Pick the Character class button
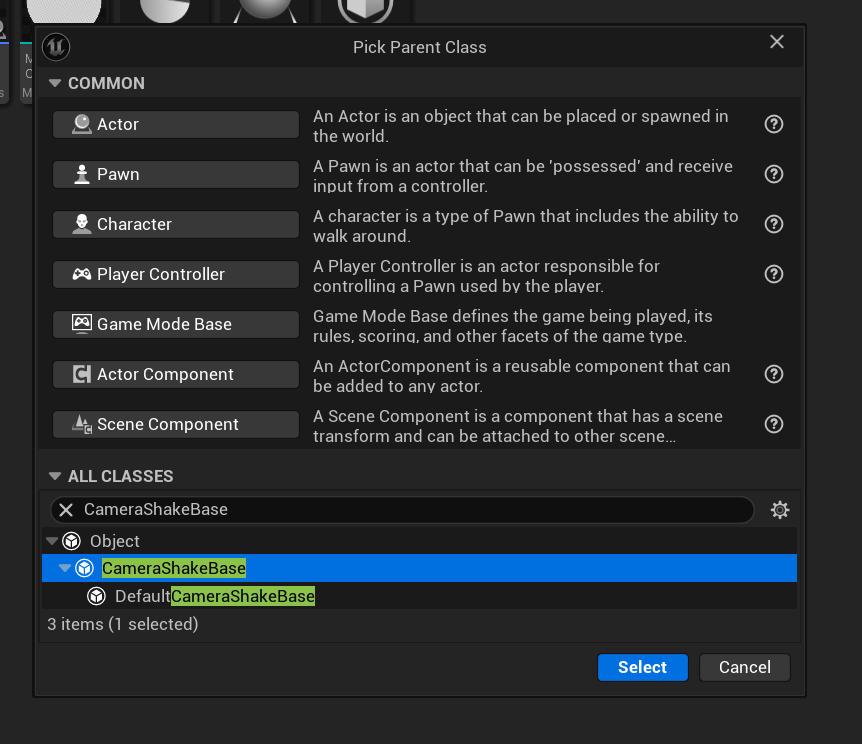The image size is (862, 744). pyautogui.click(x=176, y=224)
